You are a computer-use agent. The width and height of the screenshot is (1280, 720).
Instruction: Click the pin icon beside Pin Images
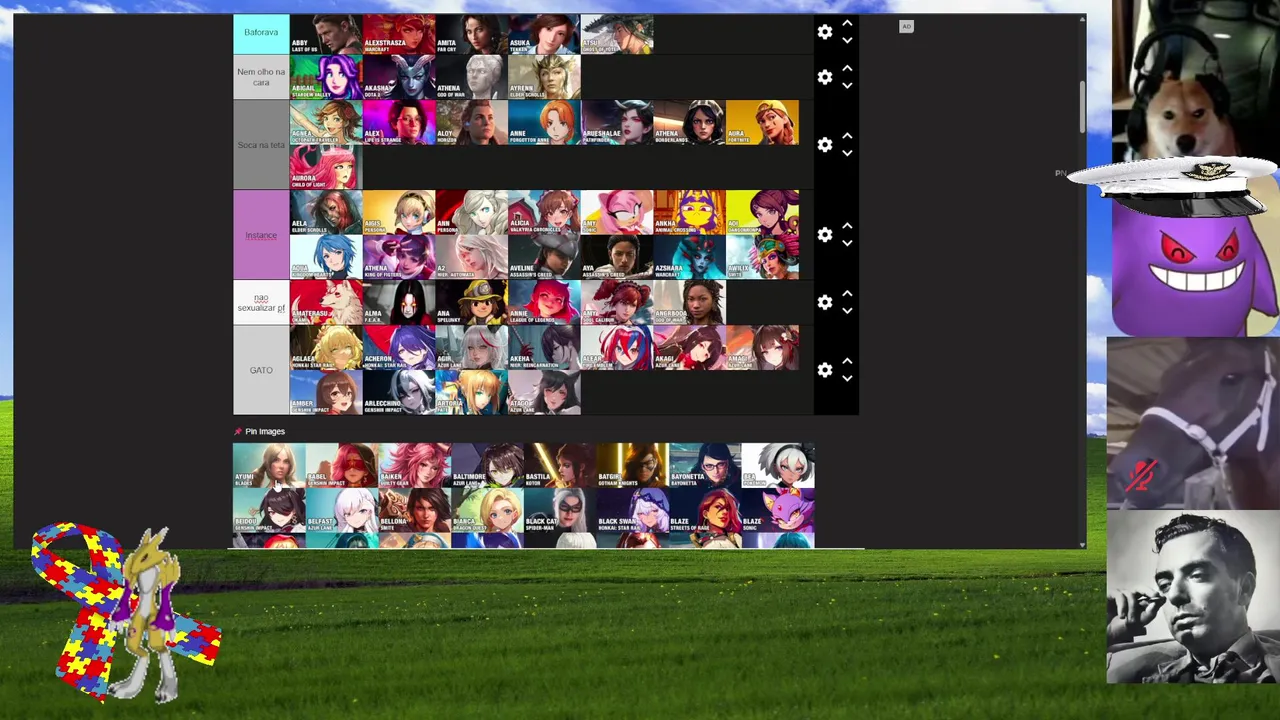pos(238,431)
